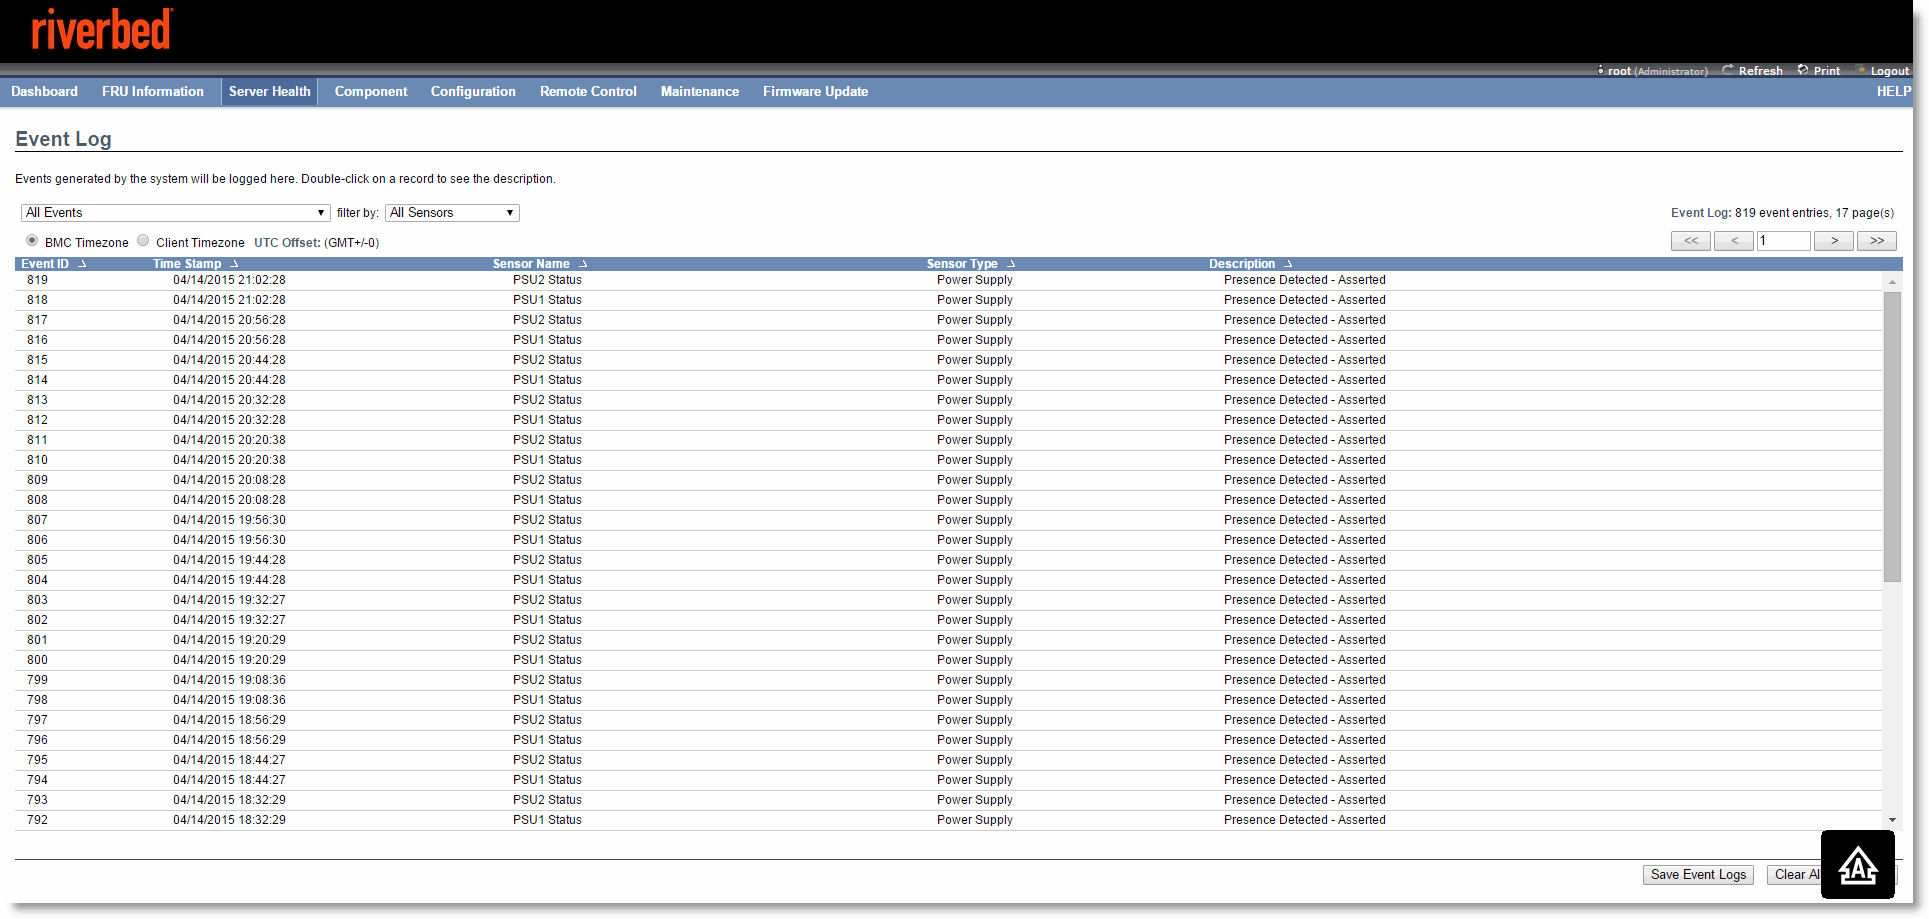The width and height of the screenshot is (1929, 919).
Task: Select event row 792
Action: pos(948,820)
